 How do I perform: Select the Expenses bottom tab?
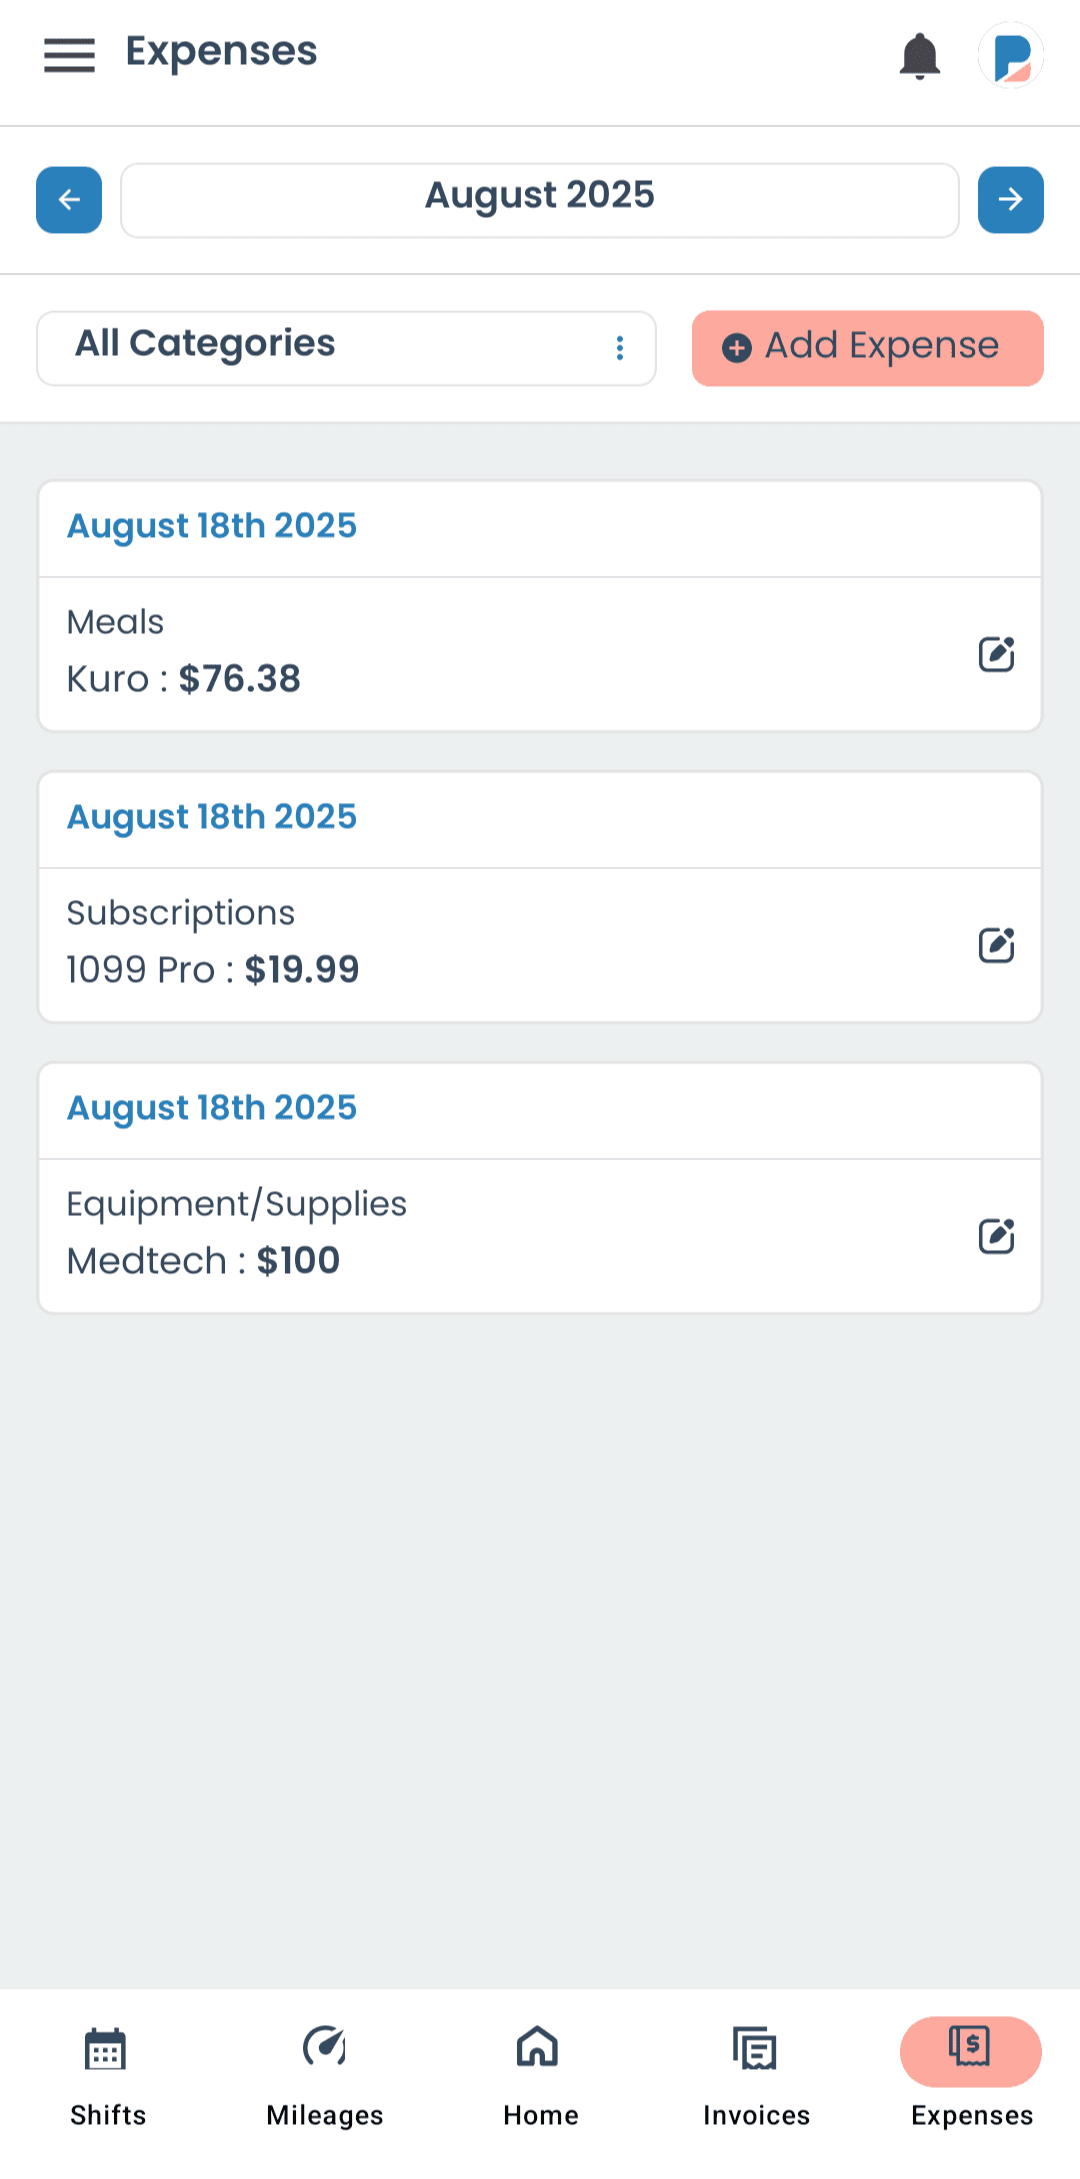coord(971,2076)
